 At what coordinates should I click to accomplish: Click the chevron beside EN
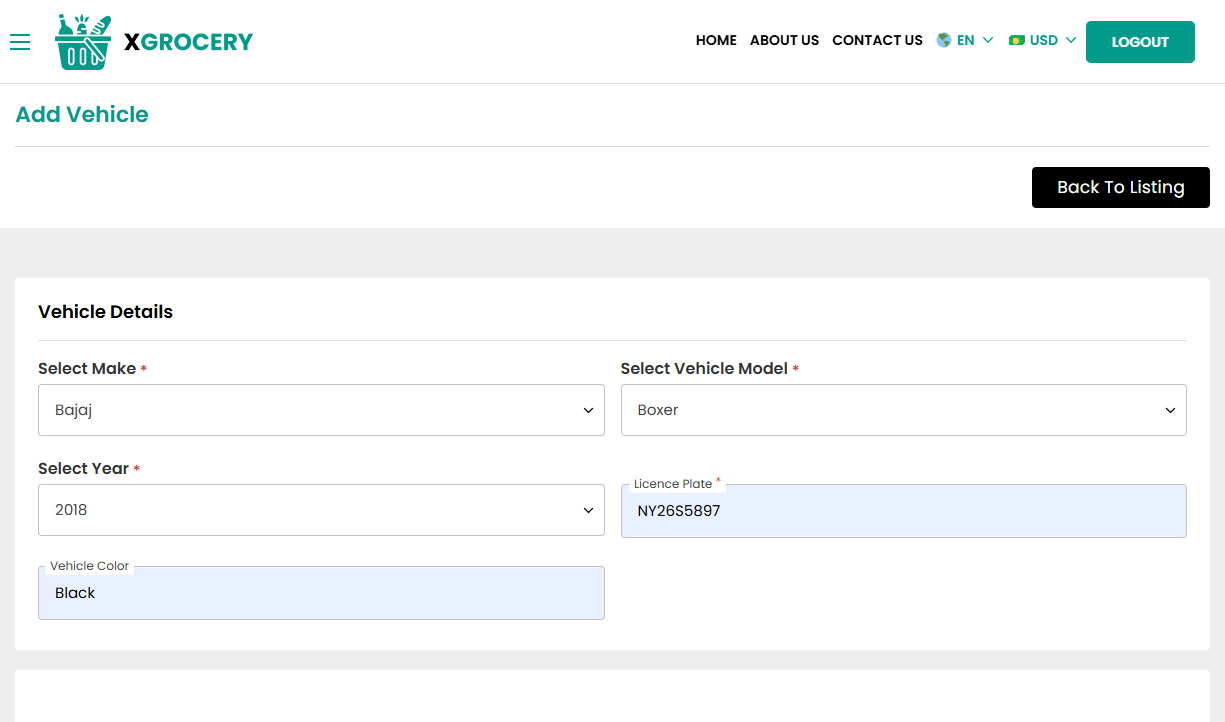click(988, 41)
